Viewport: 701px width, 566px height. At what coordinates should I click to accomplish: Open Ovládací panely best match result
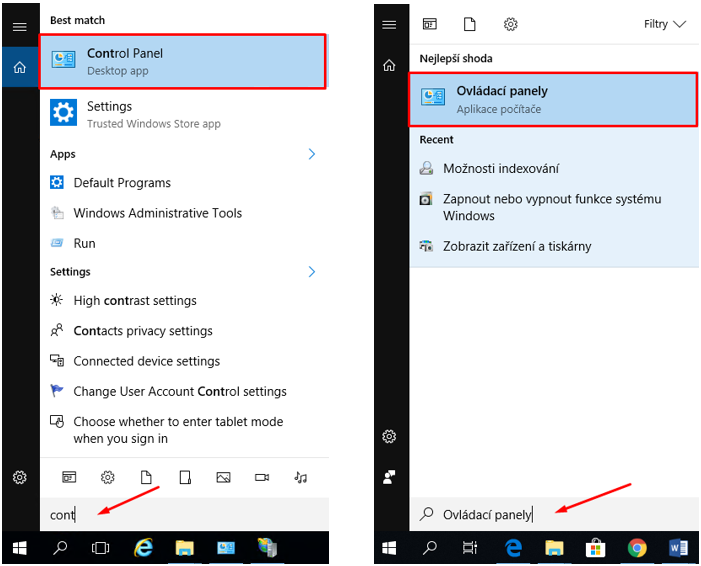553,99
